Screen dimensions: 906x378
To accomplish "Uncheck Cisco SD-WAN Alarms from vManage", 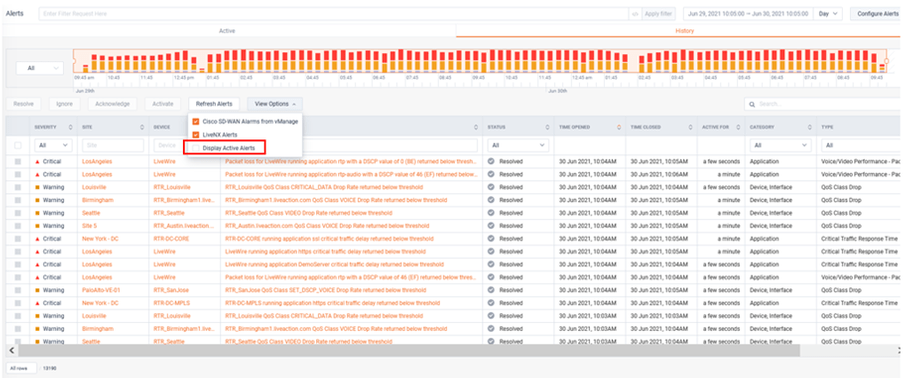I will click(x=196, y=121).
